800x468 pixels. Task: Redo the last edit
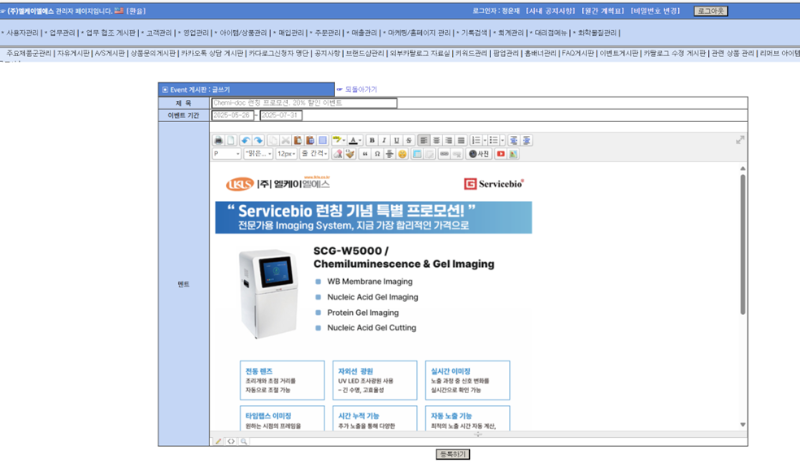tap(258, 140)
